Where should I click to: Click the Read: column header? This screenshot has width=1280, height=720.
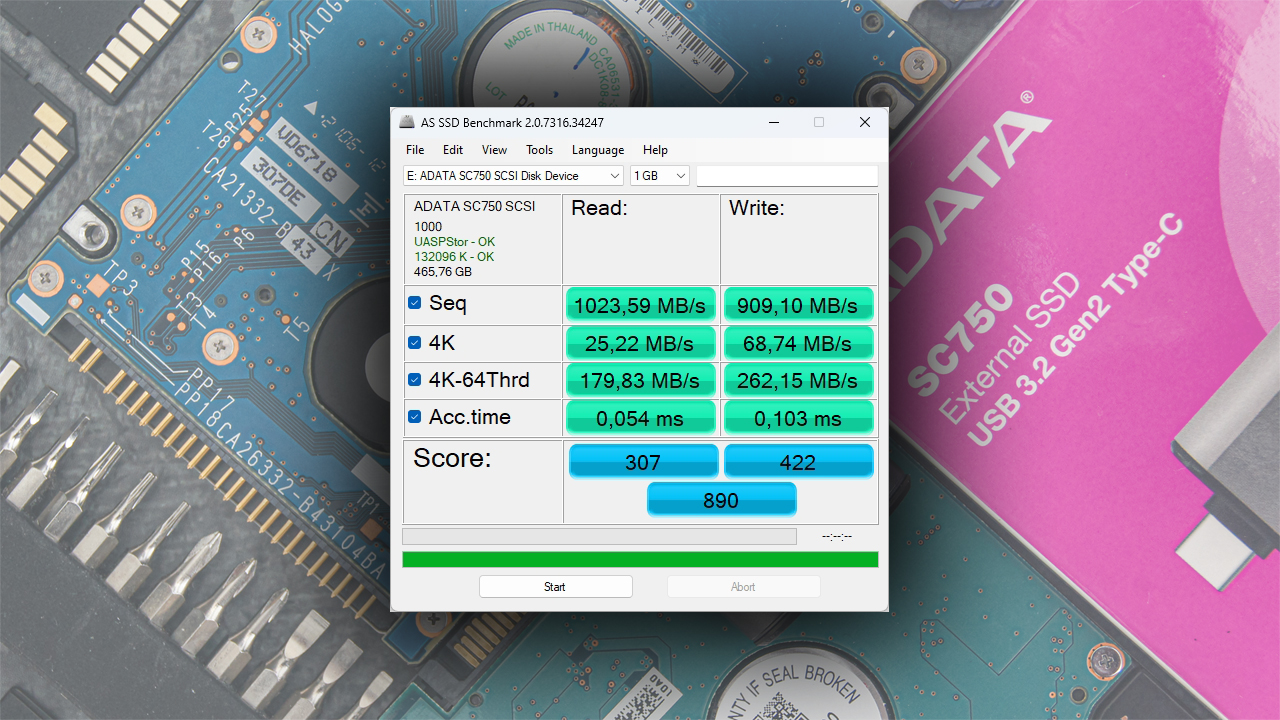point(599,208)
